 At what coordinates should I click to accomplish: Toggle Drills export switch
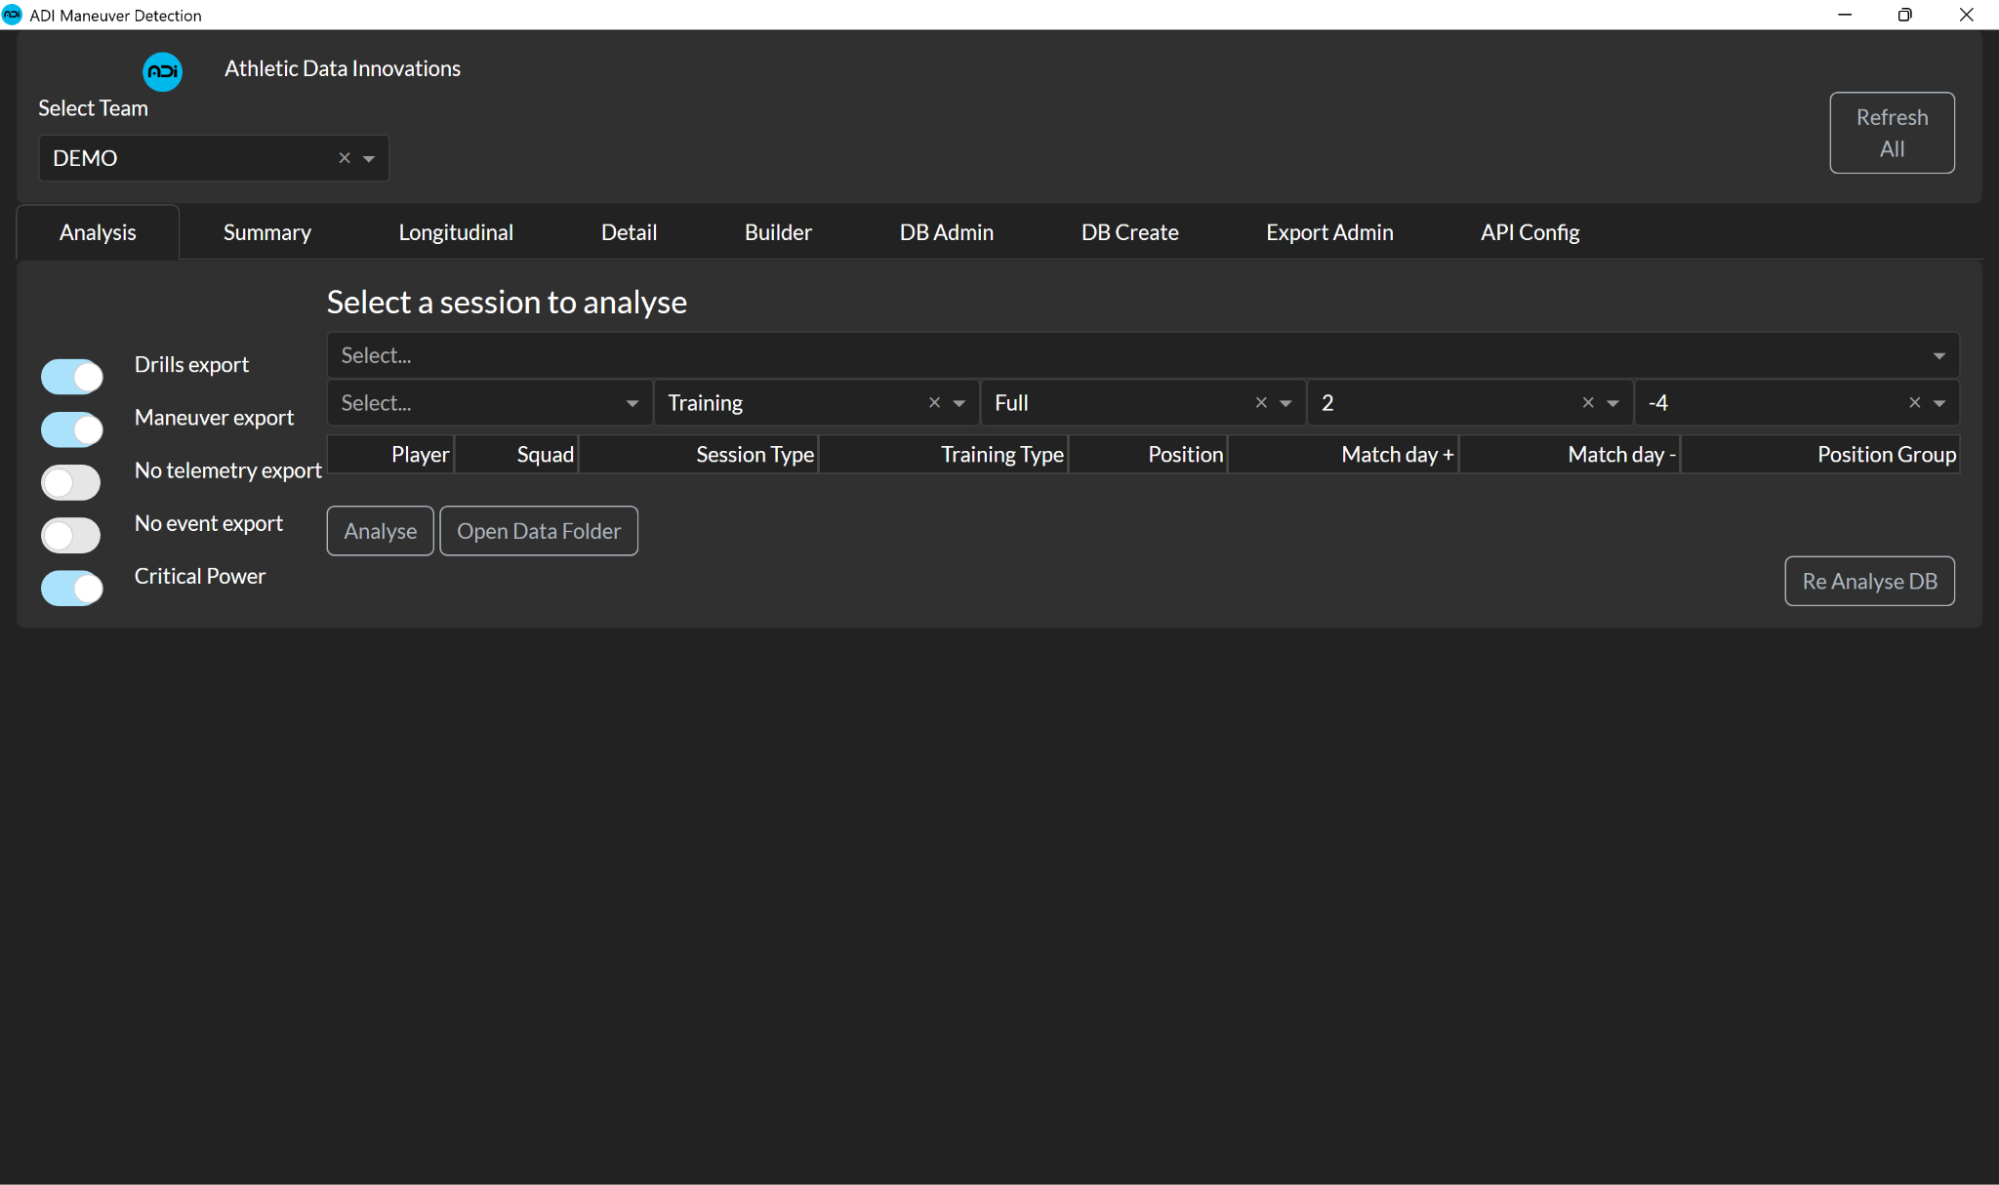click(x=72, y=377)
